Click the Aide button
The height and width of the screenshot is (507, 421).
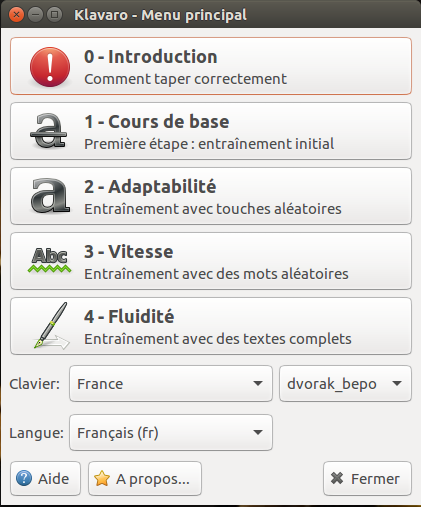click(45, 478)
